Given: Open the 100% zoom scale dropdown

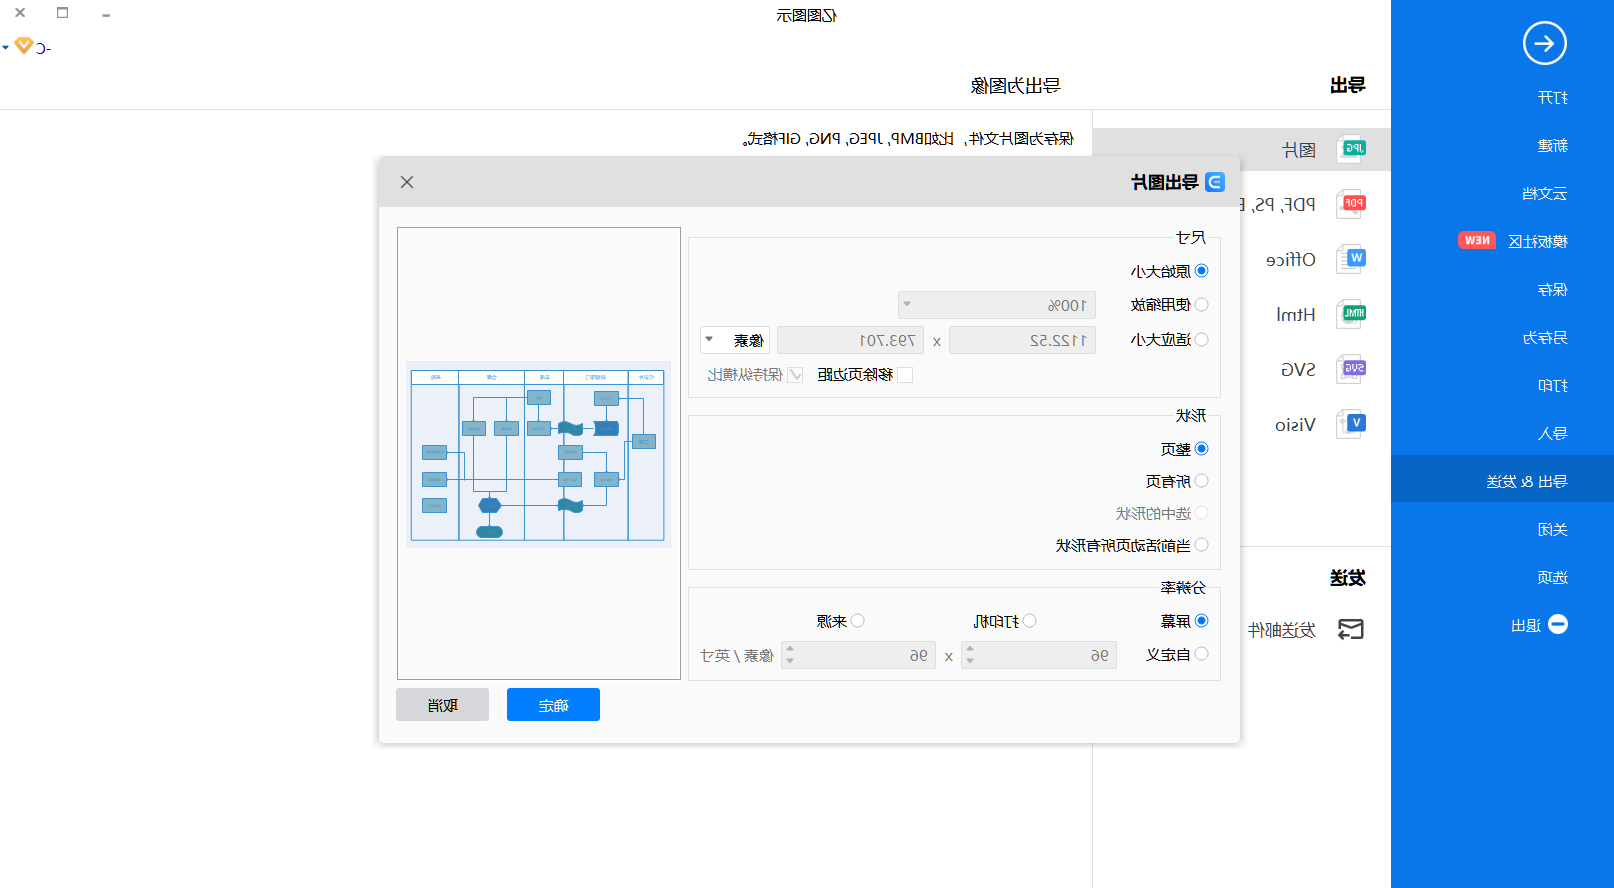Looking at the screenshot, I should click(997, 305).
